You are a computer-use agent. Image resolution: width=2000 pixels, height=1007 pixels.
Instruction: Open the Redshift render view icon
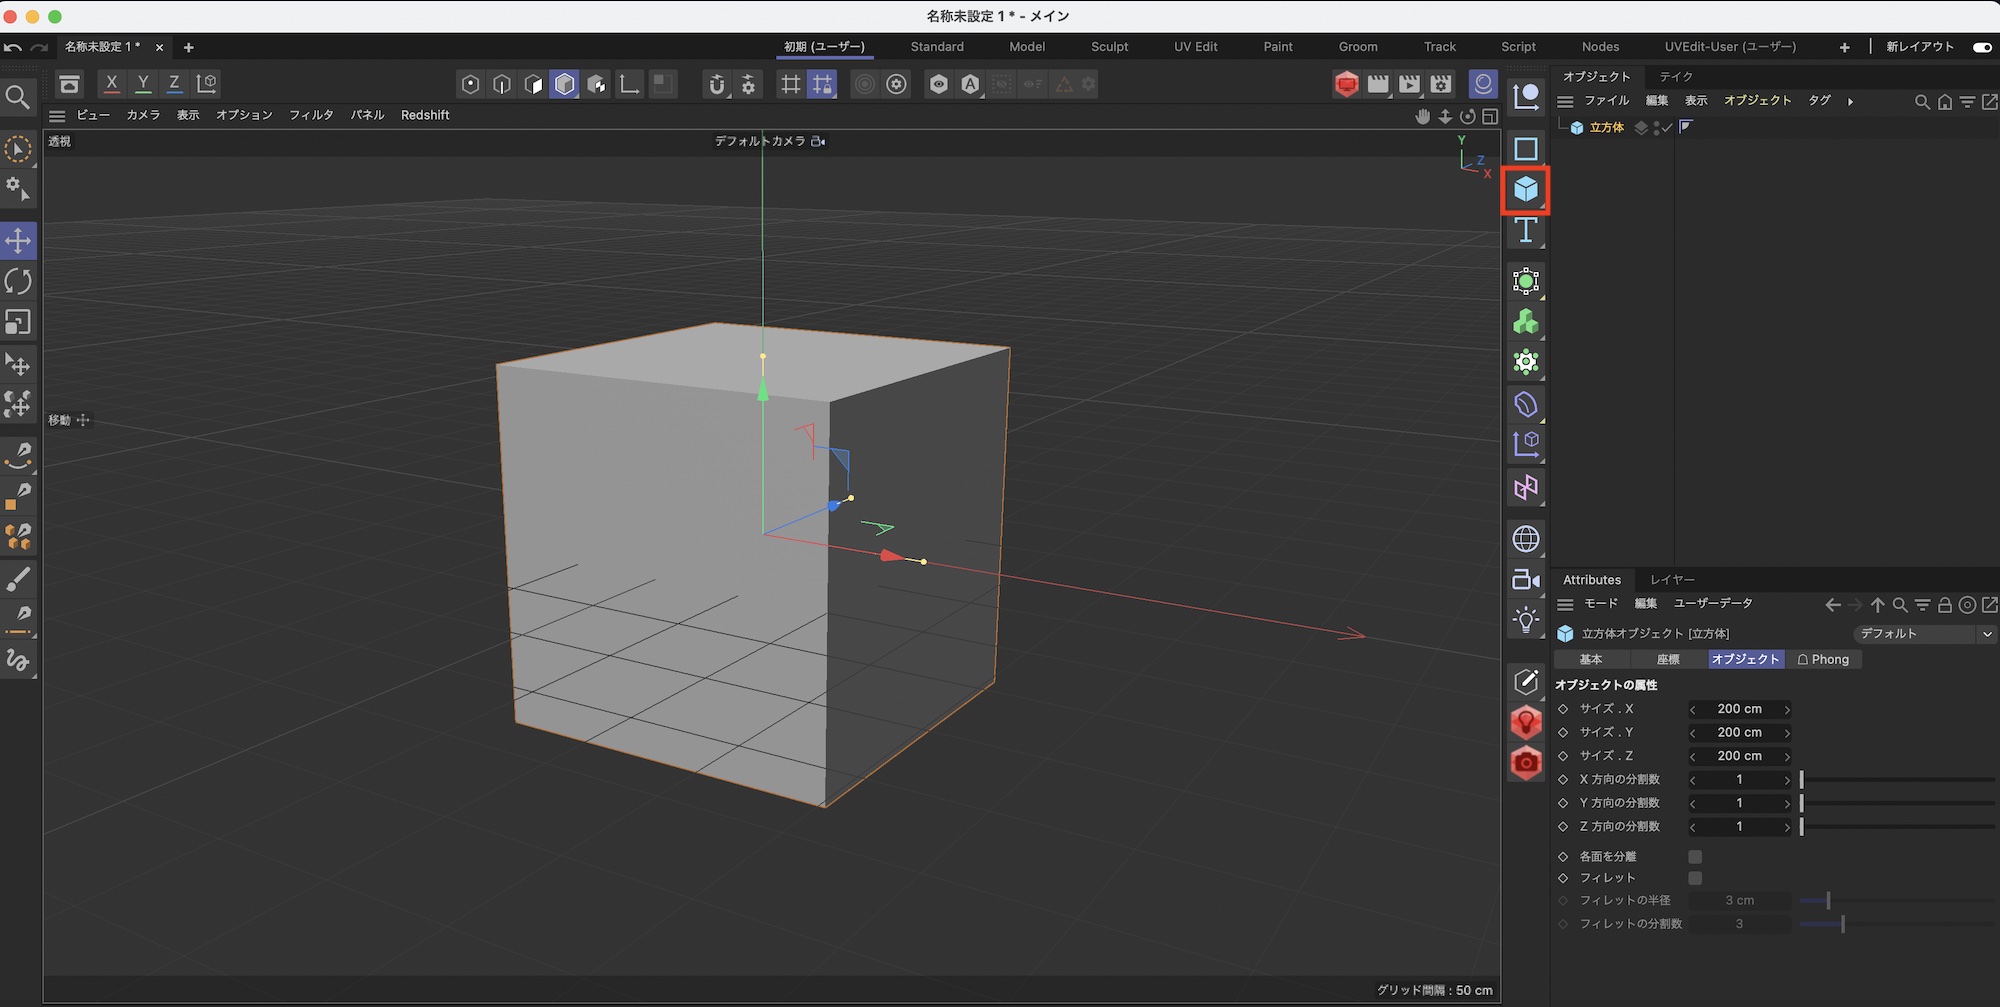[1346, 85]
